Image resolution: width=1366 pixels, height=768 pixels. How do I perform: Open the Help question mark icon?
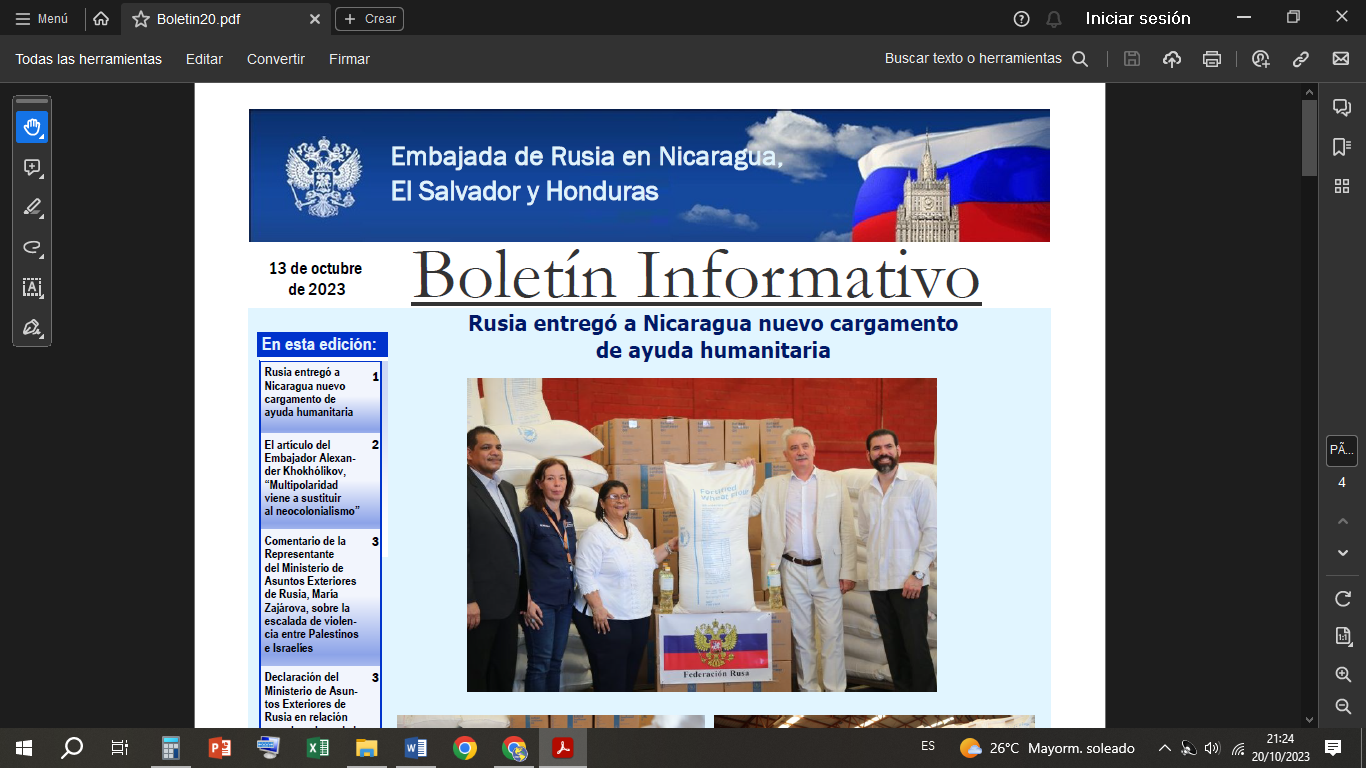pyautogui.click(x=1021, y=19)
